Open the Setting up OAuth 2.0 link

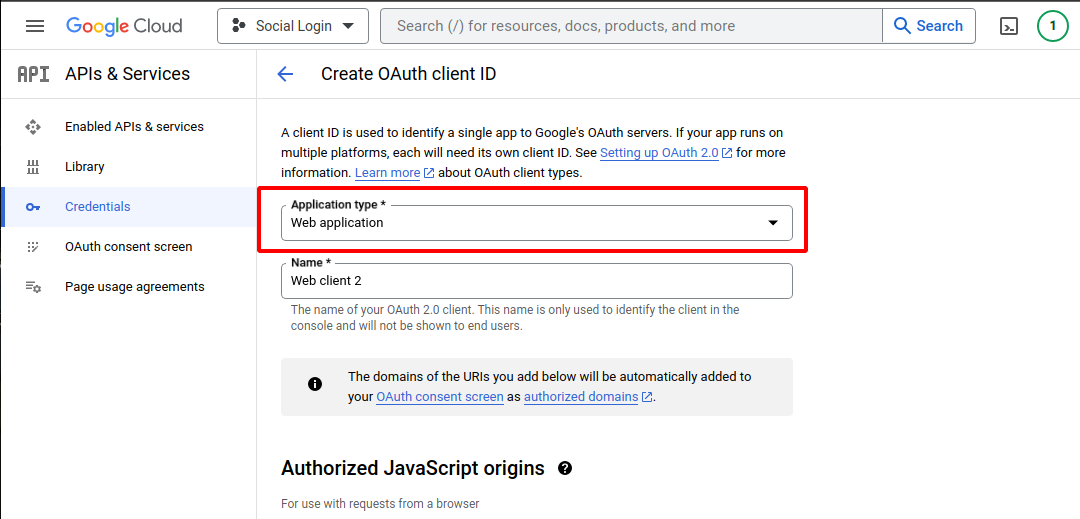tap(660, 152)
